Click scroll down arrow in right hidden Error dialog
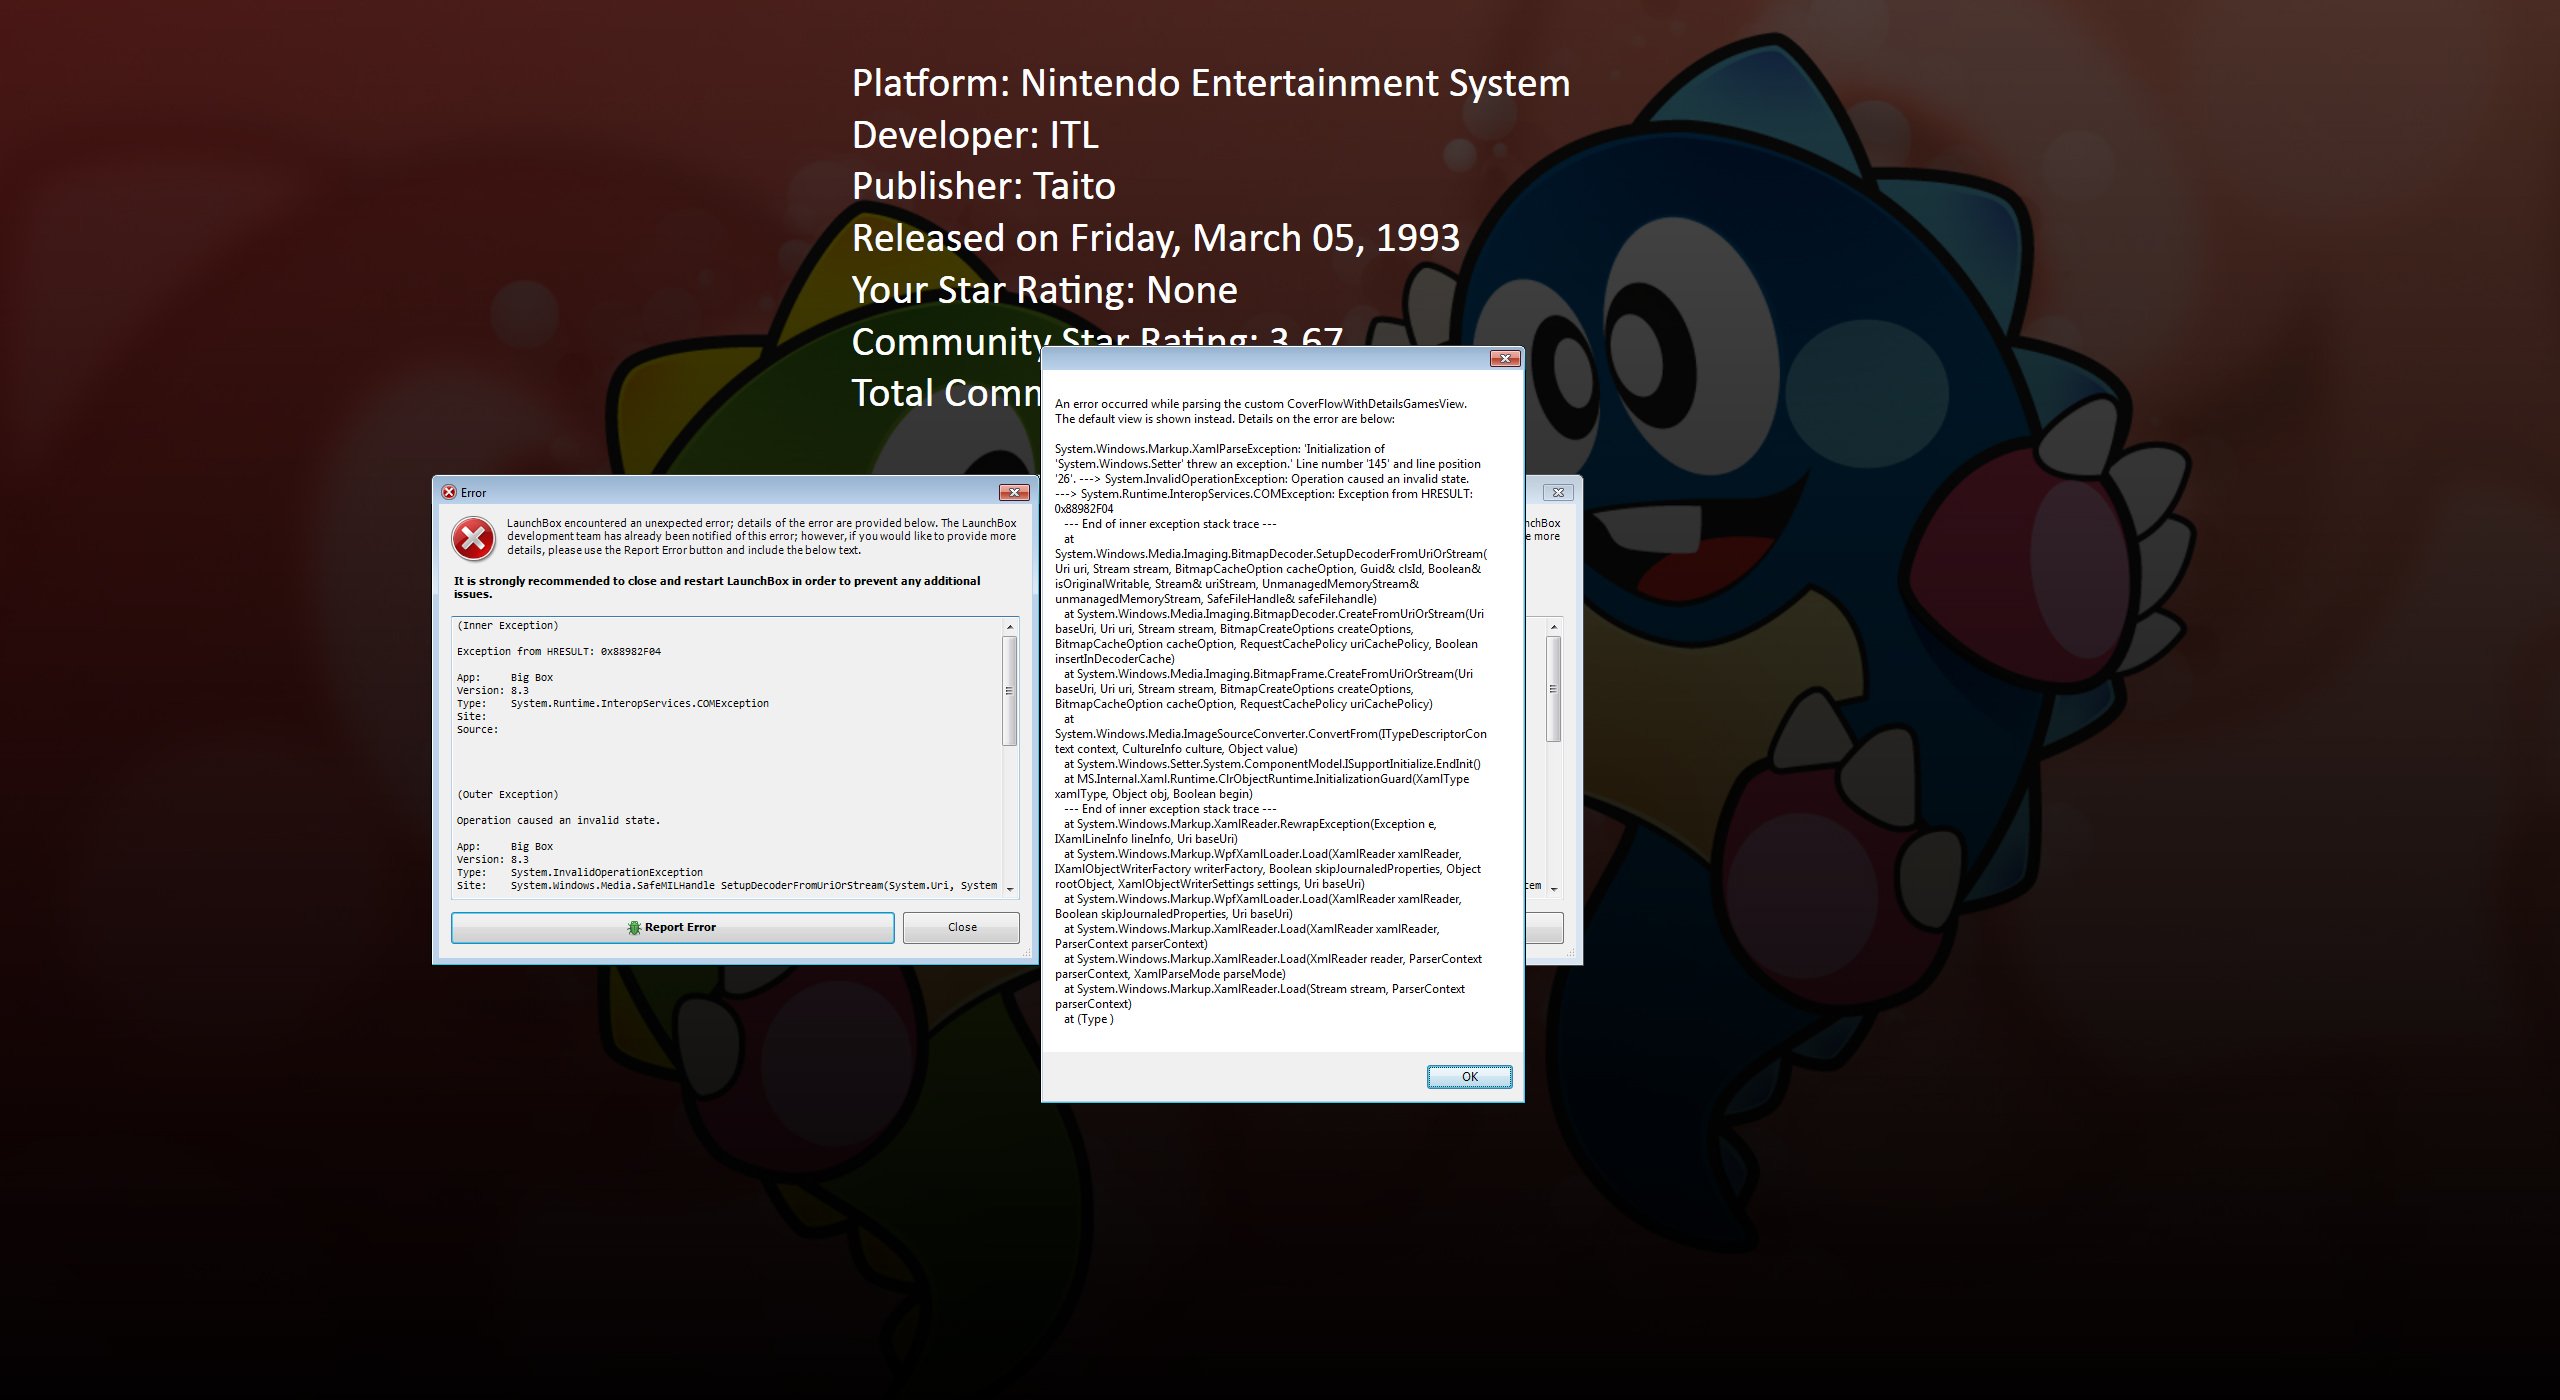Screen dimensions: 2560x1400 coord(1553,889)
